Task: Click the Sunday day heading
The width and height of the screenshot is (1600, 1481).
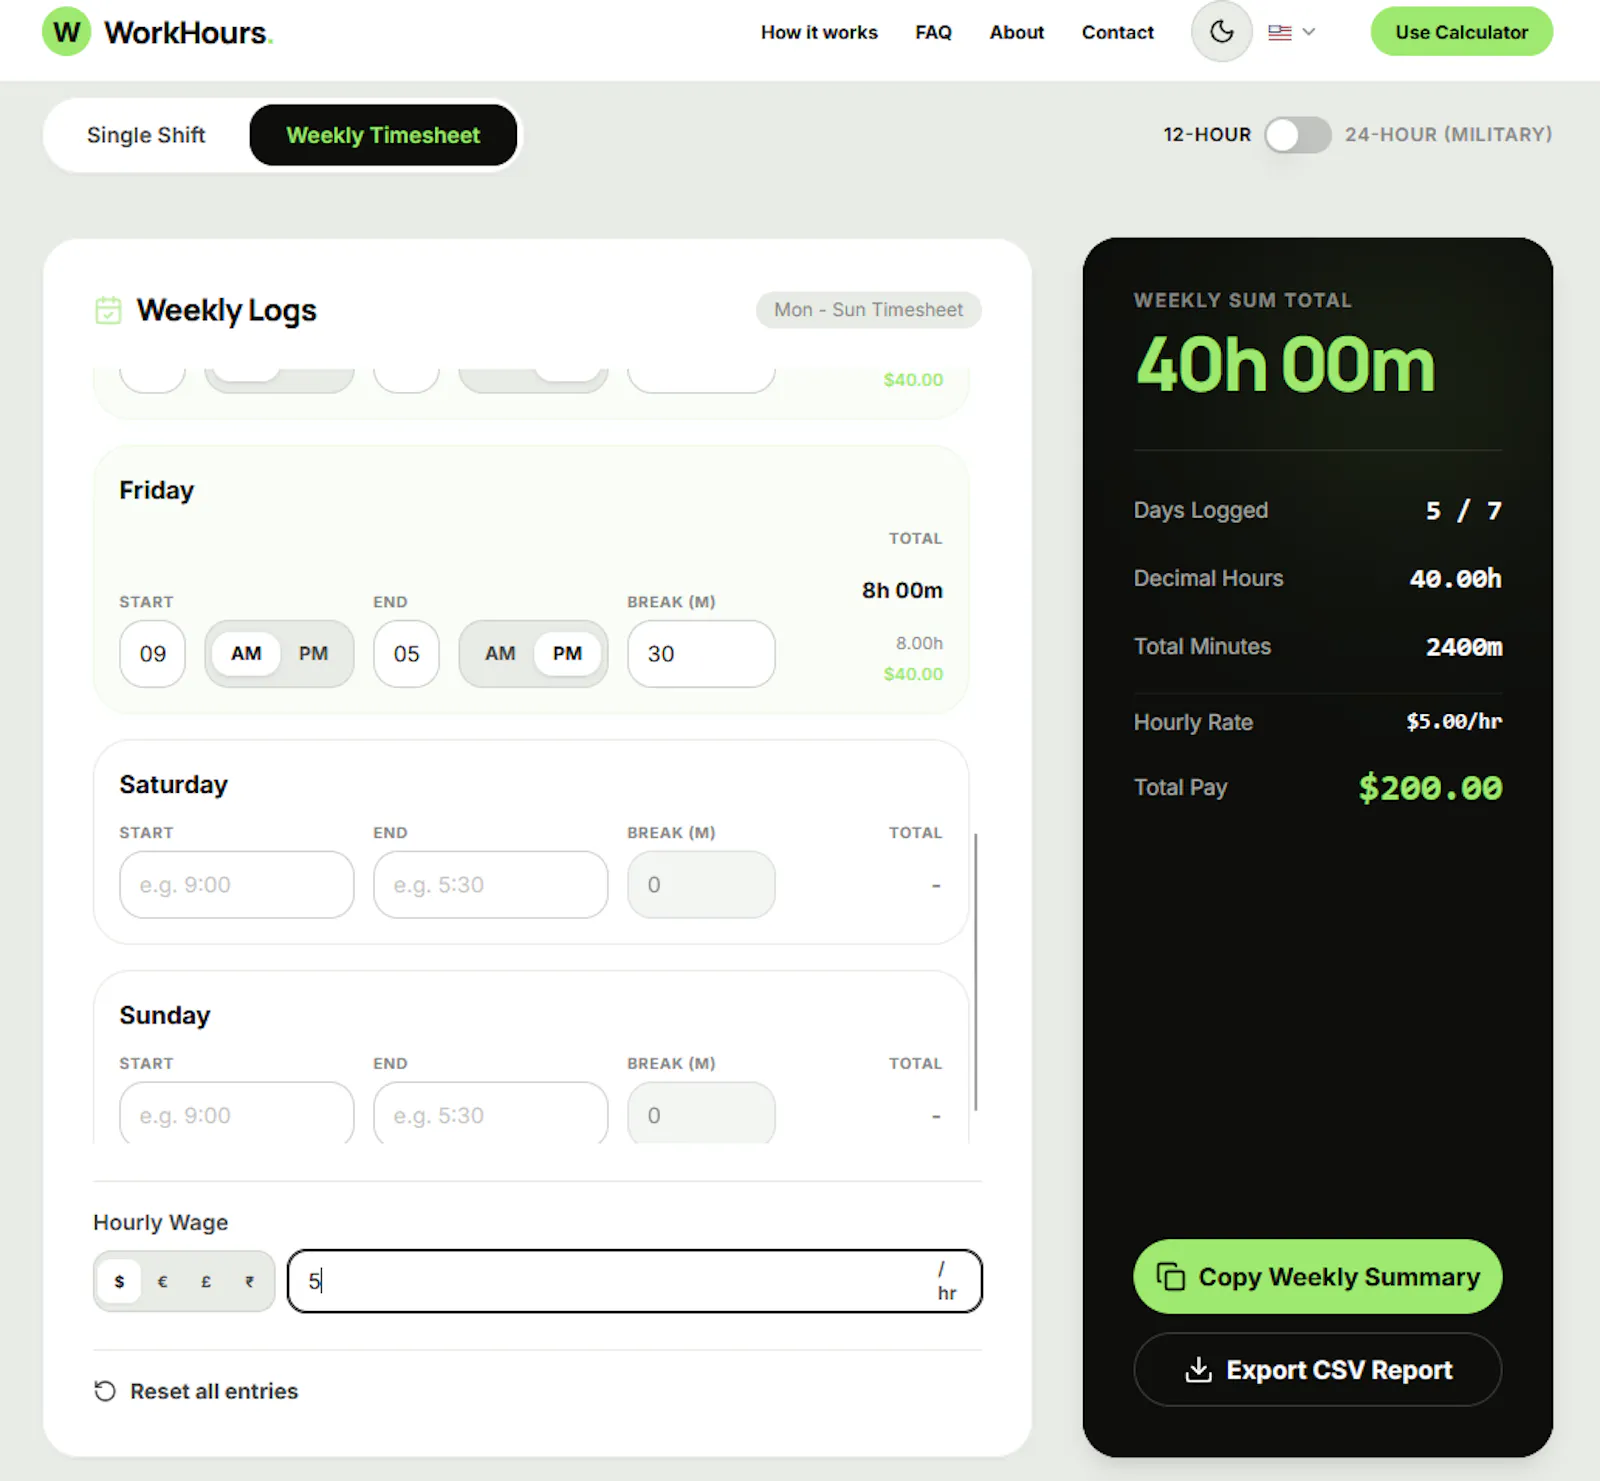Action: pyautogui.click(x=165, y=1015)
